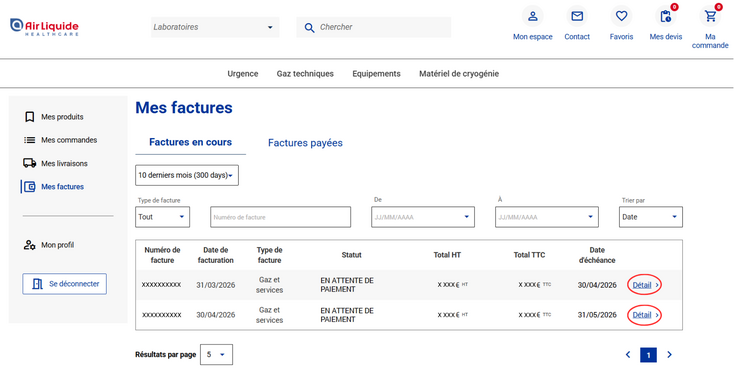Open the Trier par Date dropdown
735x374 pixels.
point(651,217)
